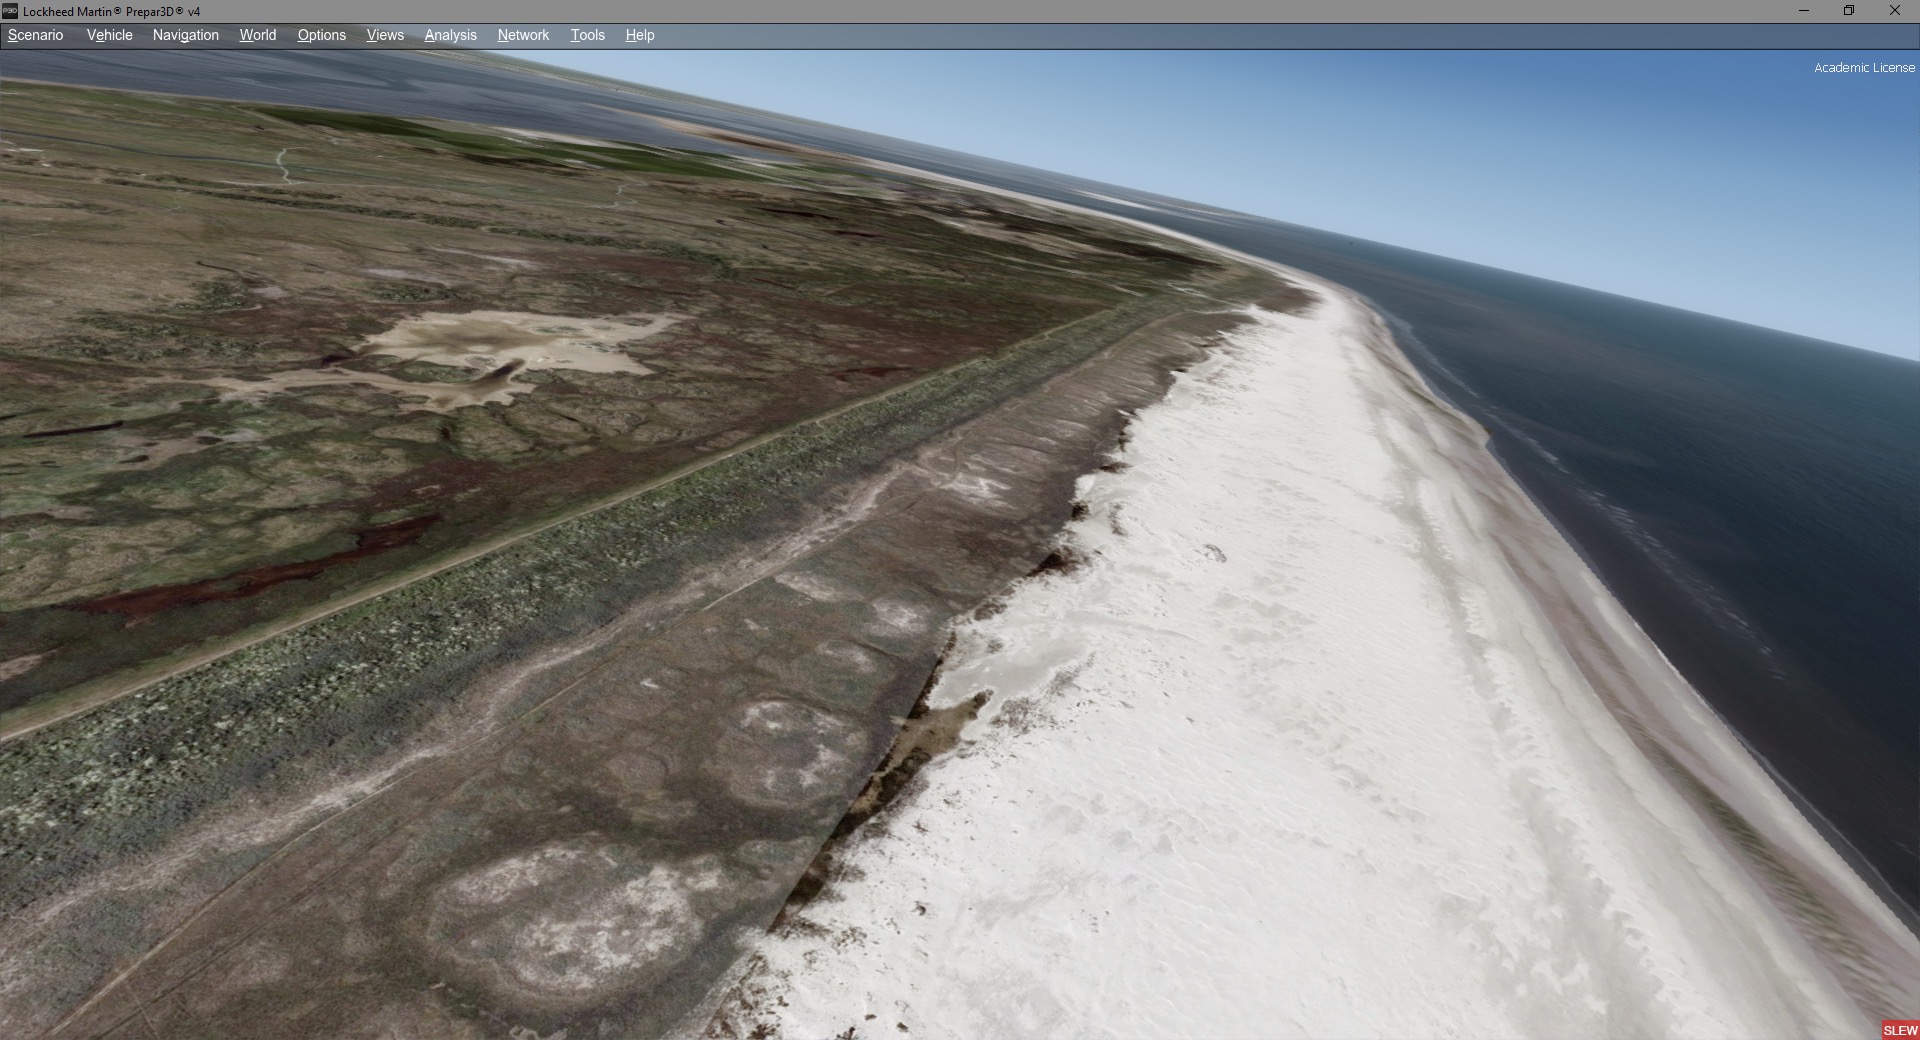Viewport: 1920px width, 1040px height.
Task: Open the Views menu
Action: point(385,35)
